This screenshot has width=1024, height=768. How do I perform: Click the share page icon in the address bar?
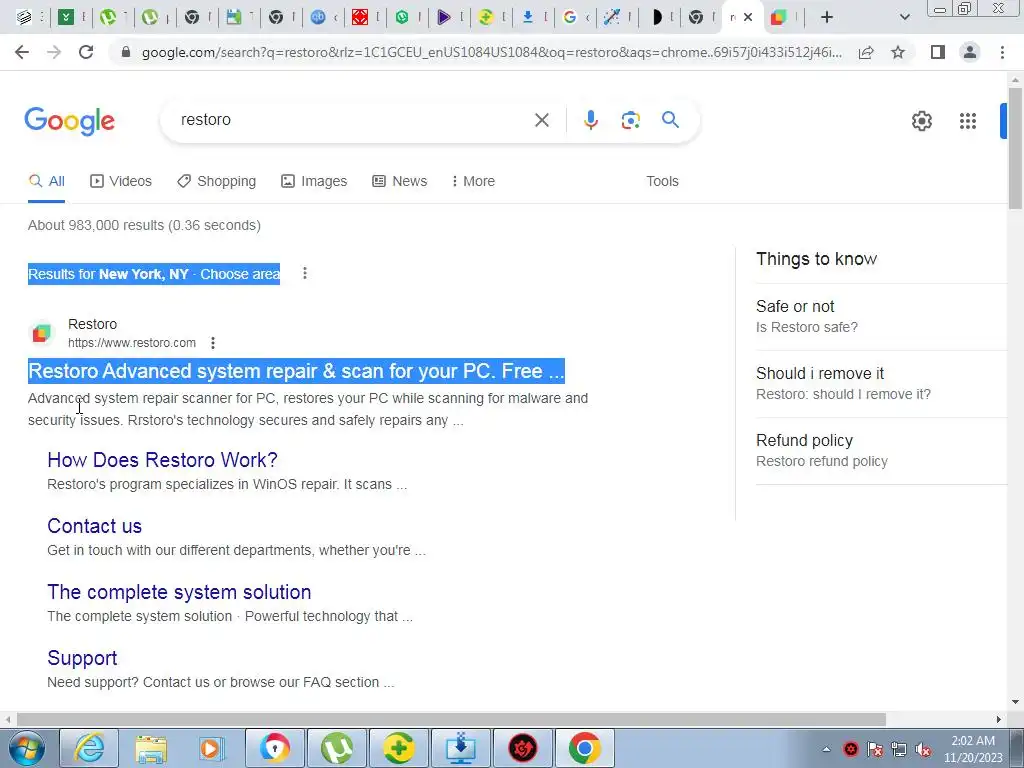[x=866, y=52]
